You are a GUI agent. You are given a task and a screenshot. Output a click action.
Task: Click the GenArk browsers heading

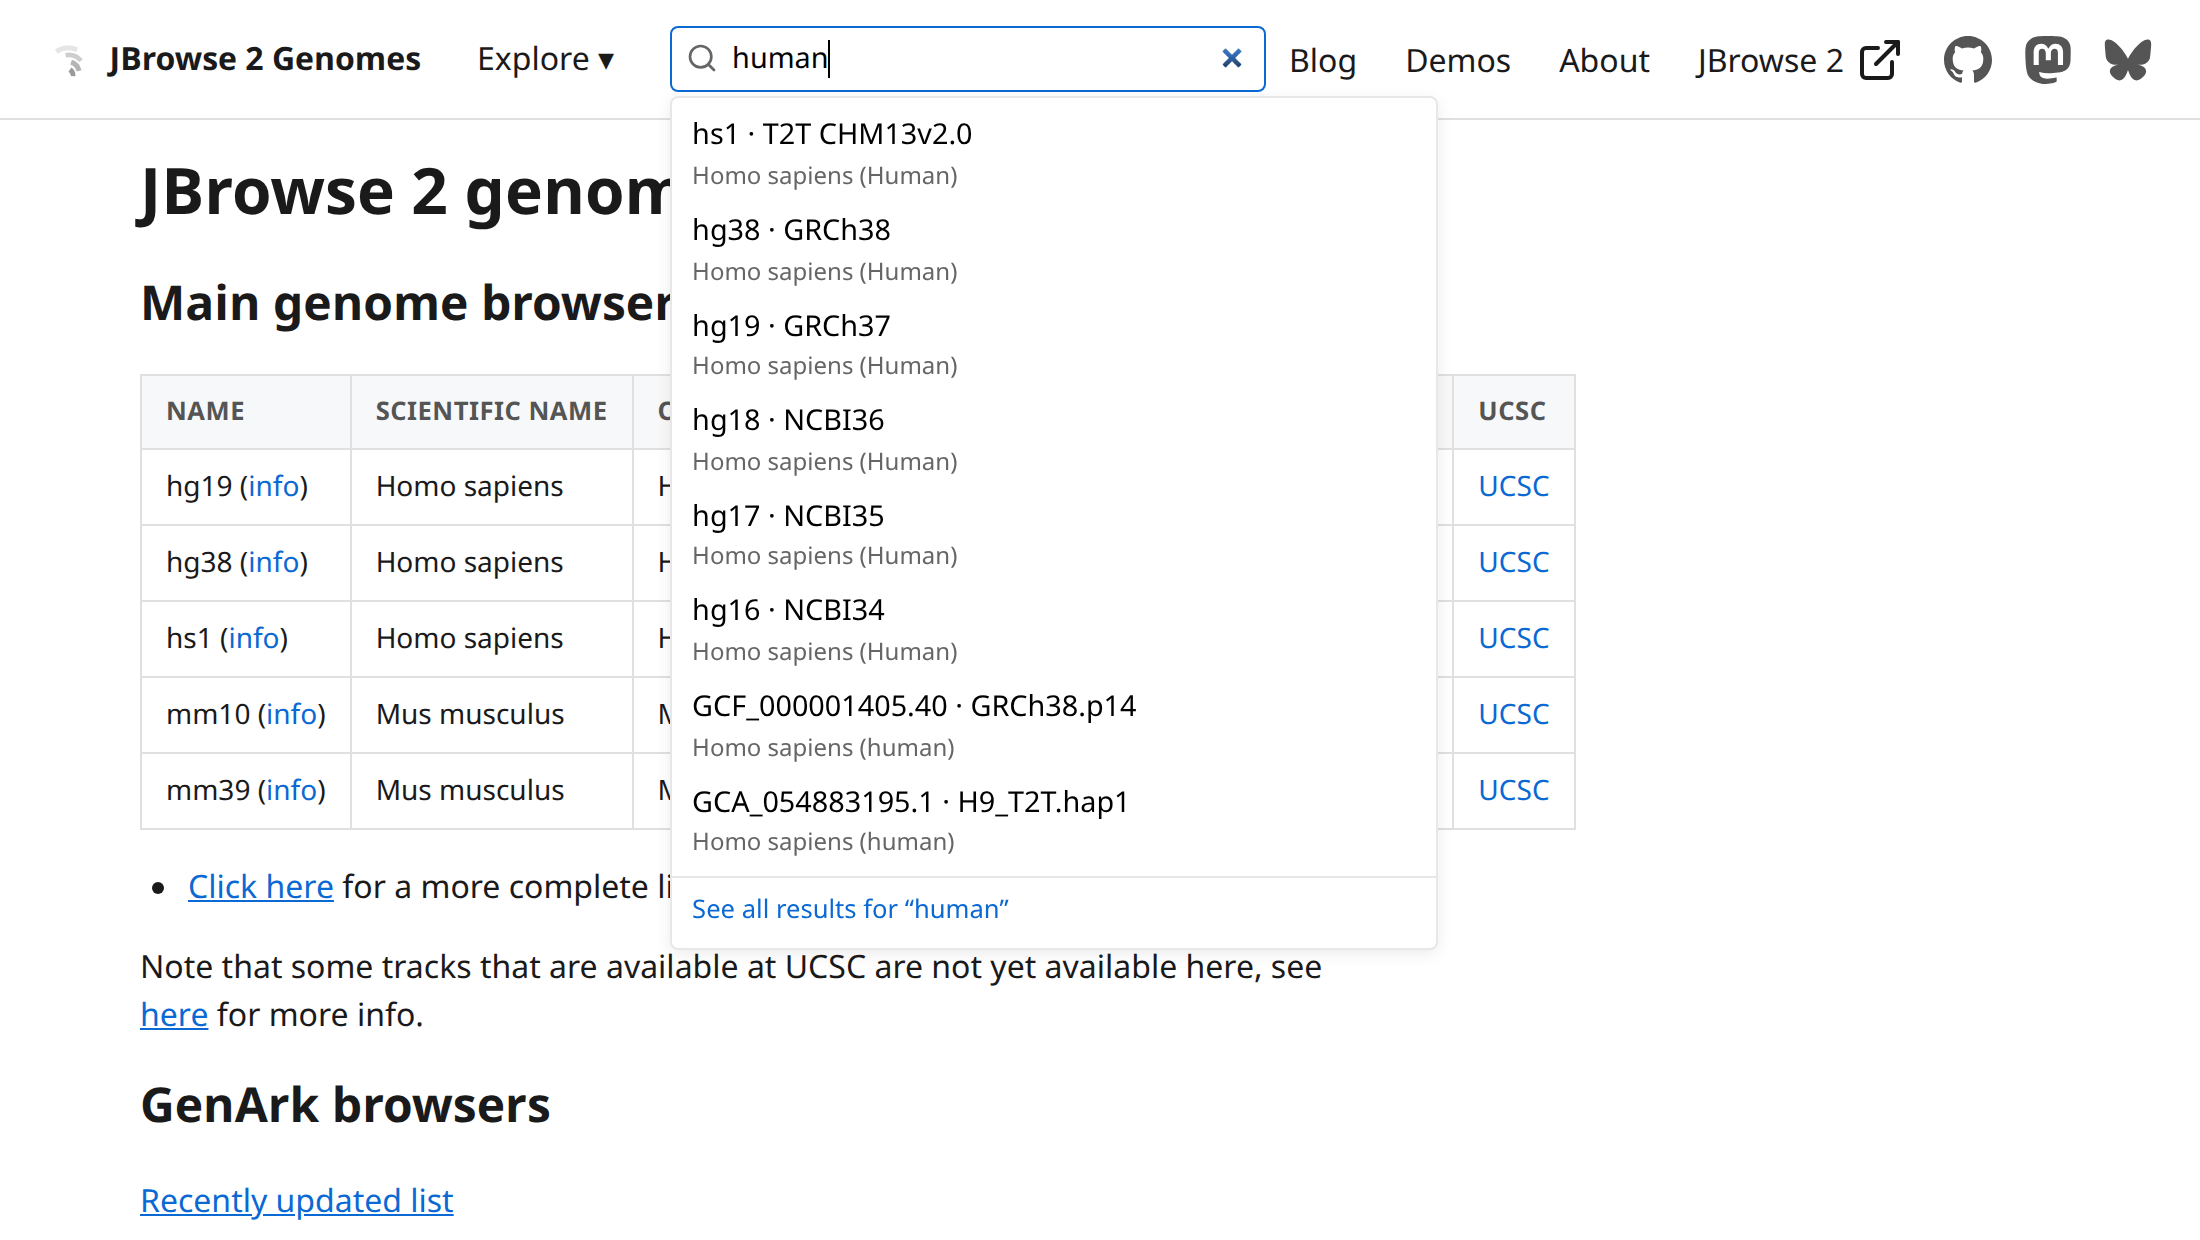tap(345, 1105)
